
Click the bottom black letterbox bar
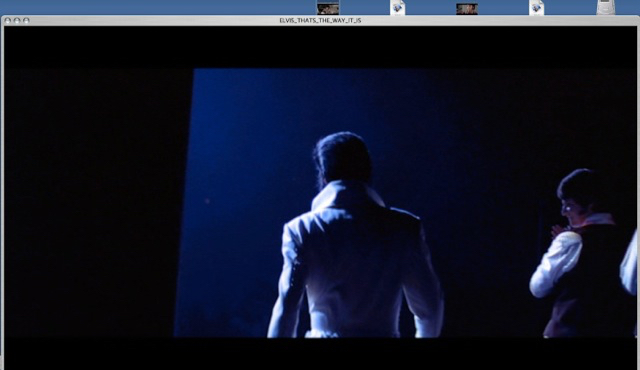(x=320, y=353)
